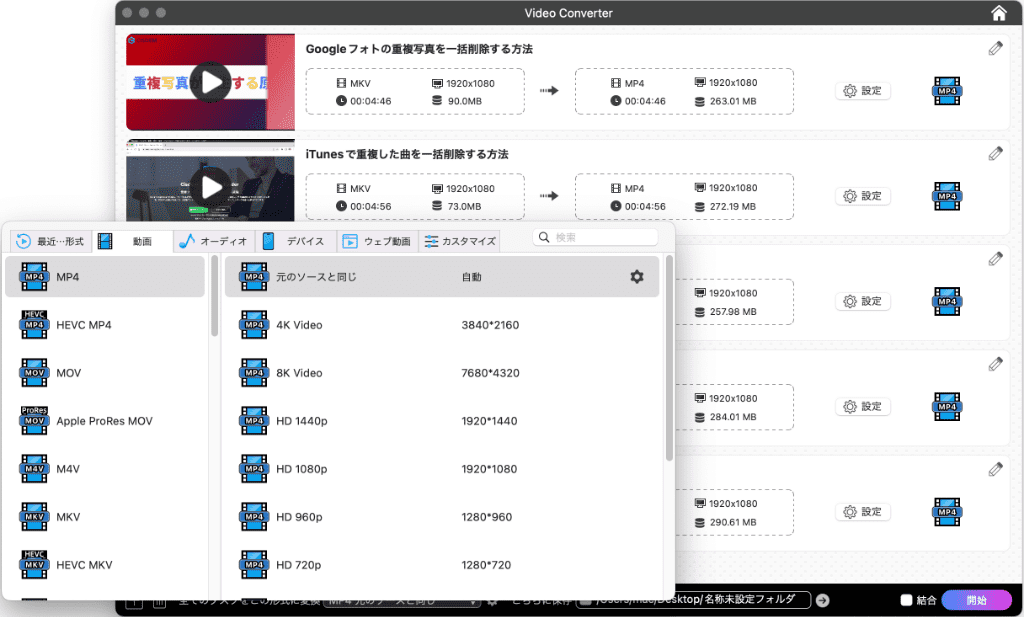This screenshot has height=617, width=1024.
Task: Play the Googleフォト video thumbnail
Action: 210,82
